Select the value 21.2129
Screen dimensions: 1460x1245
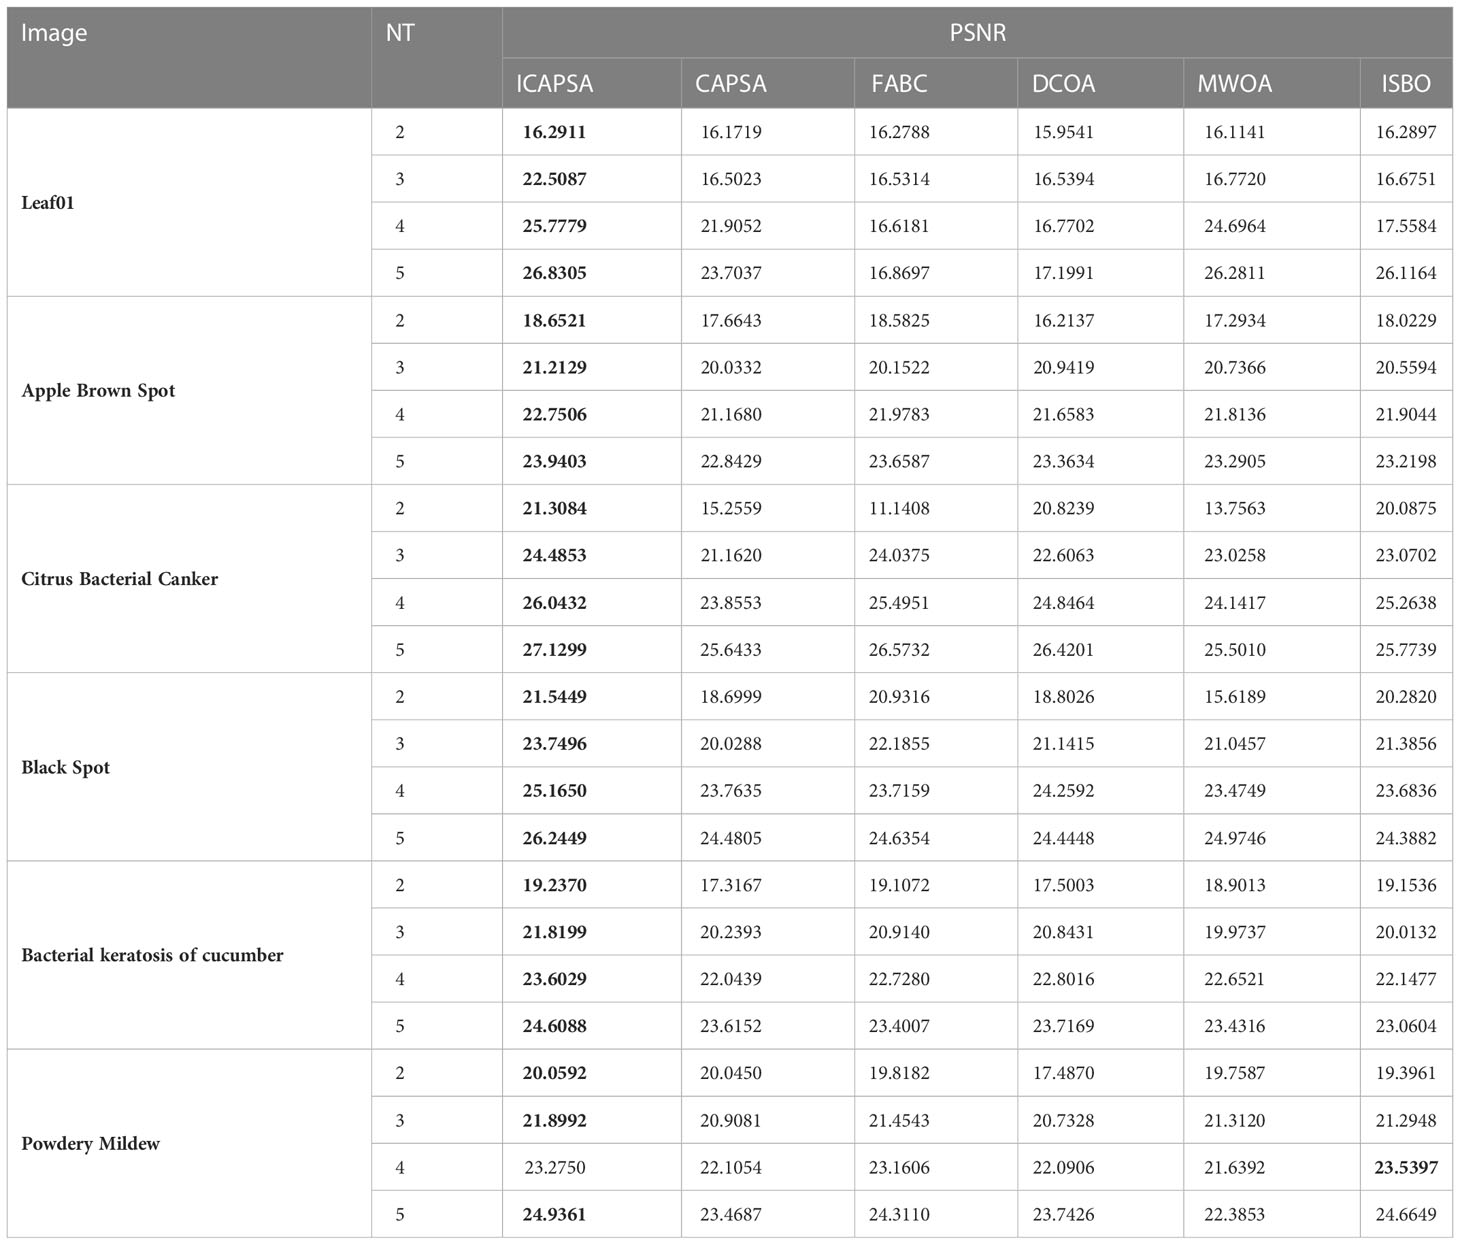coord(554,368)
